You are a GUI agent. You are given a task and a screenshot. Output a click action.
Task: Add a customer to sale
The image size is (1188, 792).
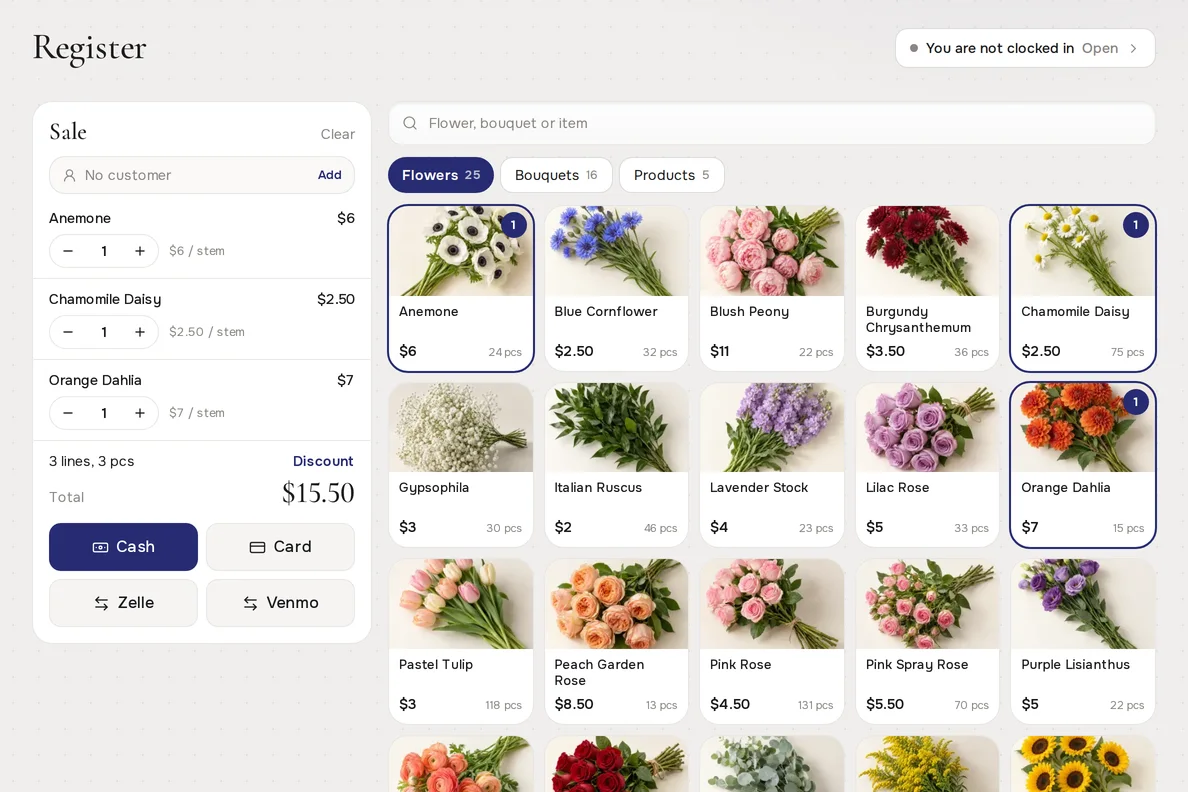(330, 175)
